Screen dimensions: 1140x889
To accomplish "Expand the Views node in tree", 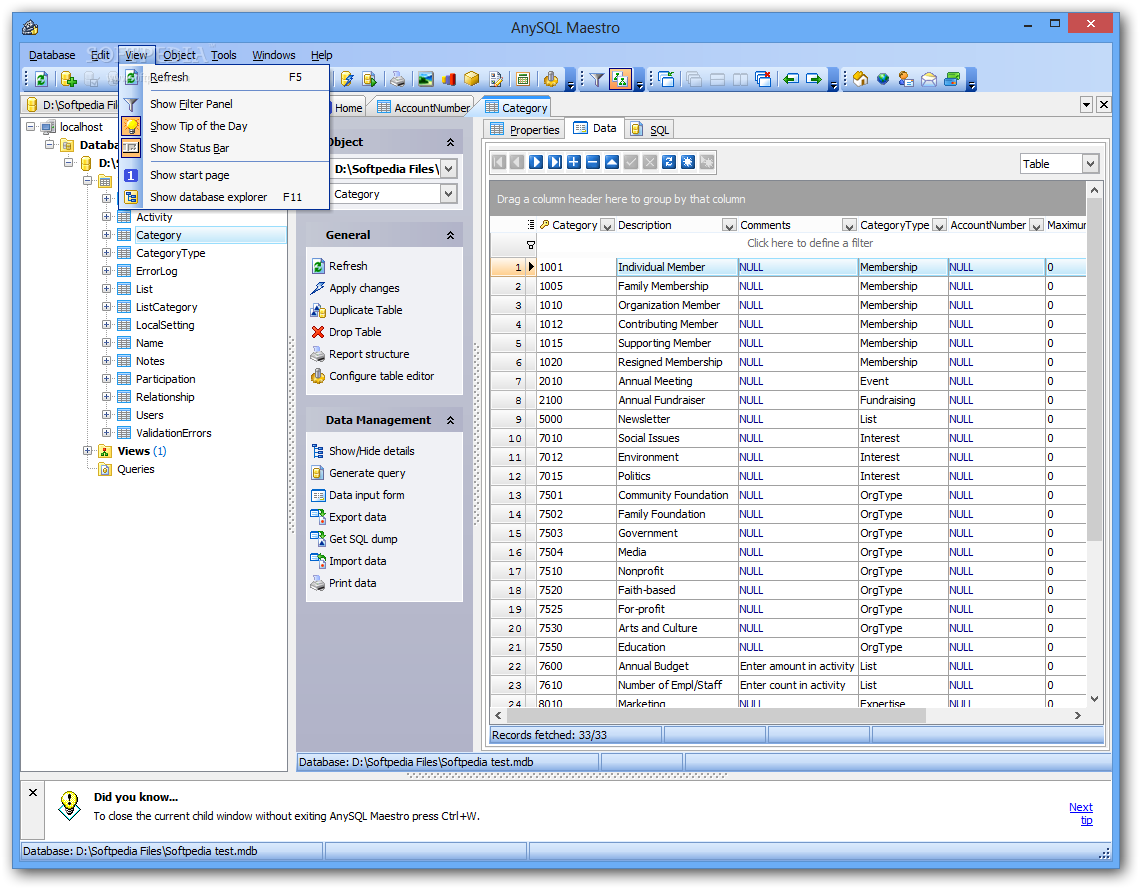I will pos(88,451).
